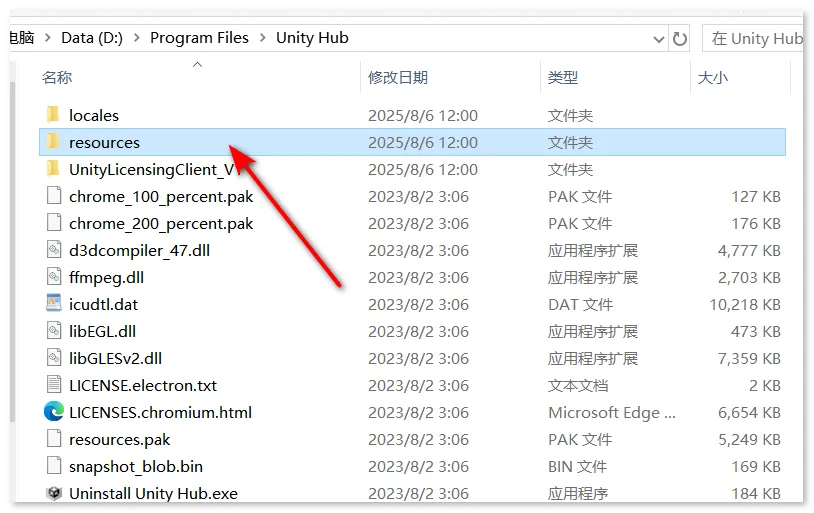Viewport: 814px width, 513px height.
Task: Select ffmpeg.dll file icon
Action: 53,277
